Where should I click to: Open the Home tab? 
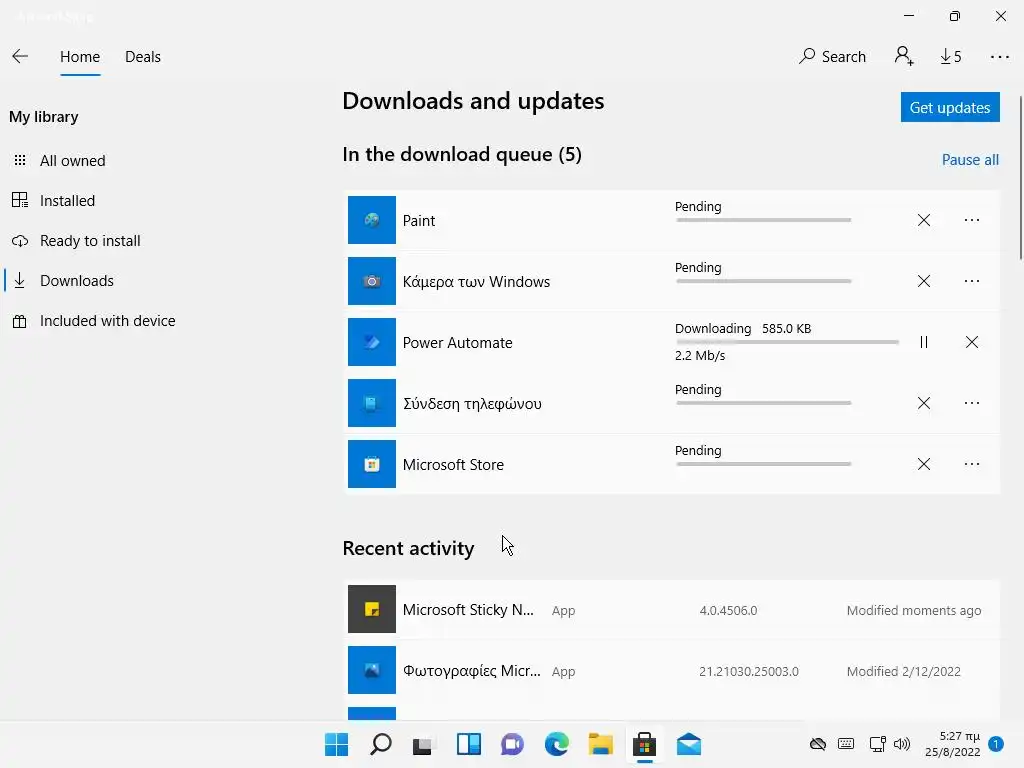pyautogui.click(x=80, y=57)
